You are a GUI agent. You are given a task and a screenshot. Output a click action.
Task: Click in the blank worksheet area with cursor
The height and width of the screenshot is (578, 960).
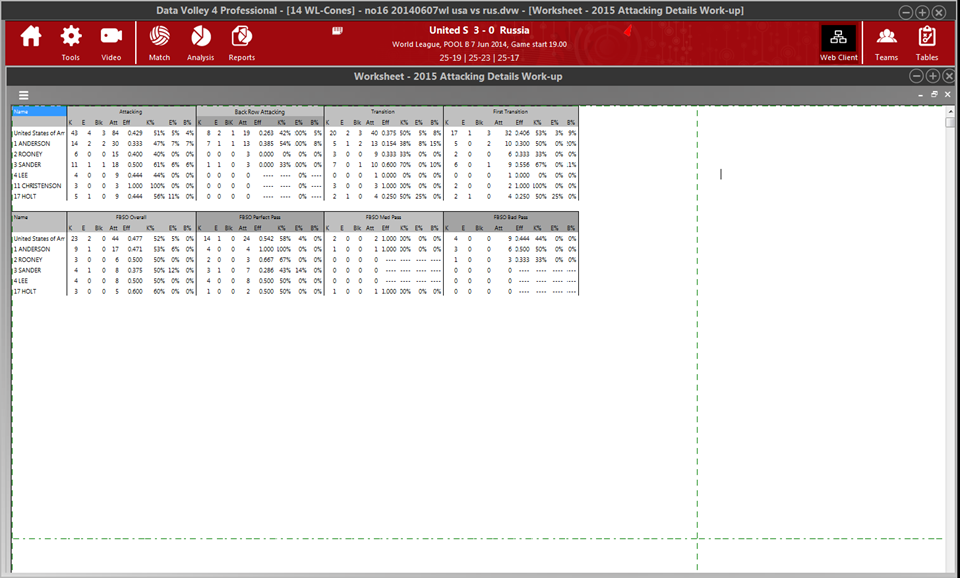pyautogui.click(x=721, y=174)
